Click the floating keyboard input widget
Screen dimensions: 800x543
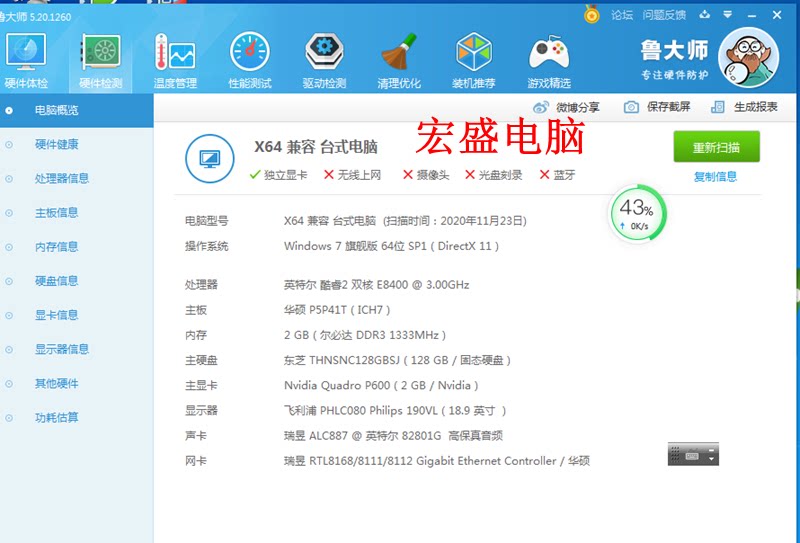693,454
